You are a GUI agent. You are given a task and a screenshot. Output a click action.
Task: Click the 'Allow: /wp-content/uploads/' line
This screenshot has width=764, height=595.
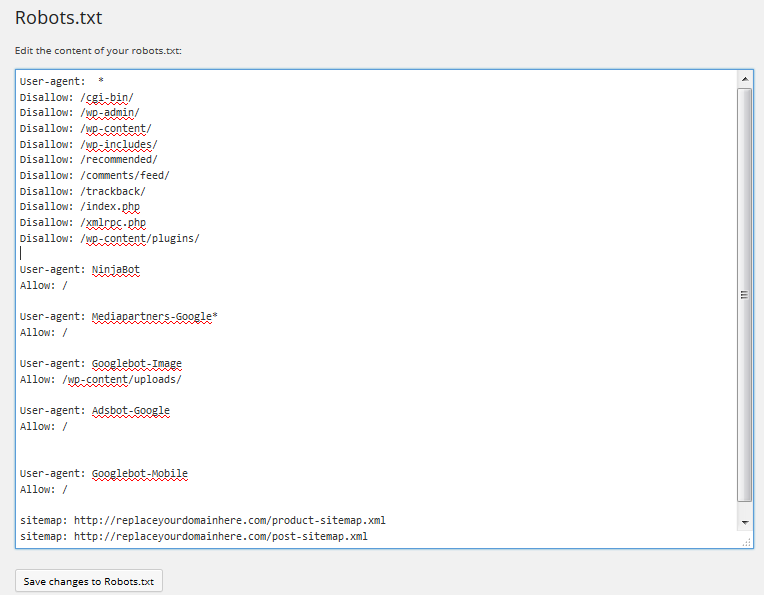tap(101, 380)
